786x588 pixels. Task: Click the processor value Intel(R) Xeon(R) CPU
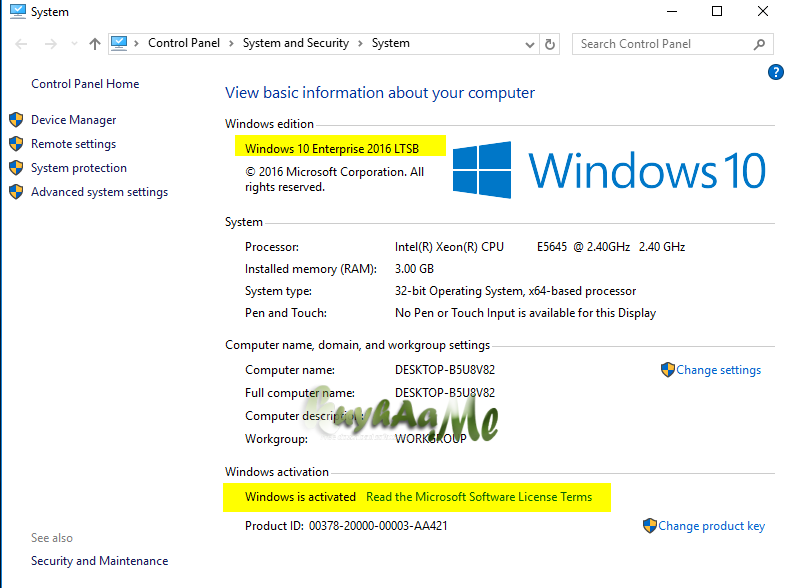click(x=449, y=247)
